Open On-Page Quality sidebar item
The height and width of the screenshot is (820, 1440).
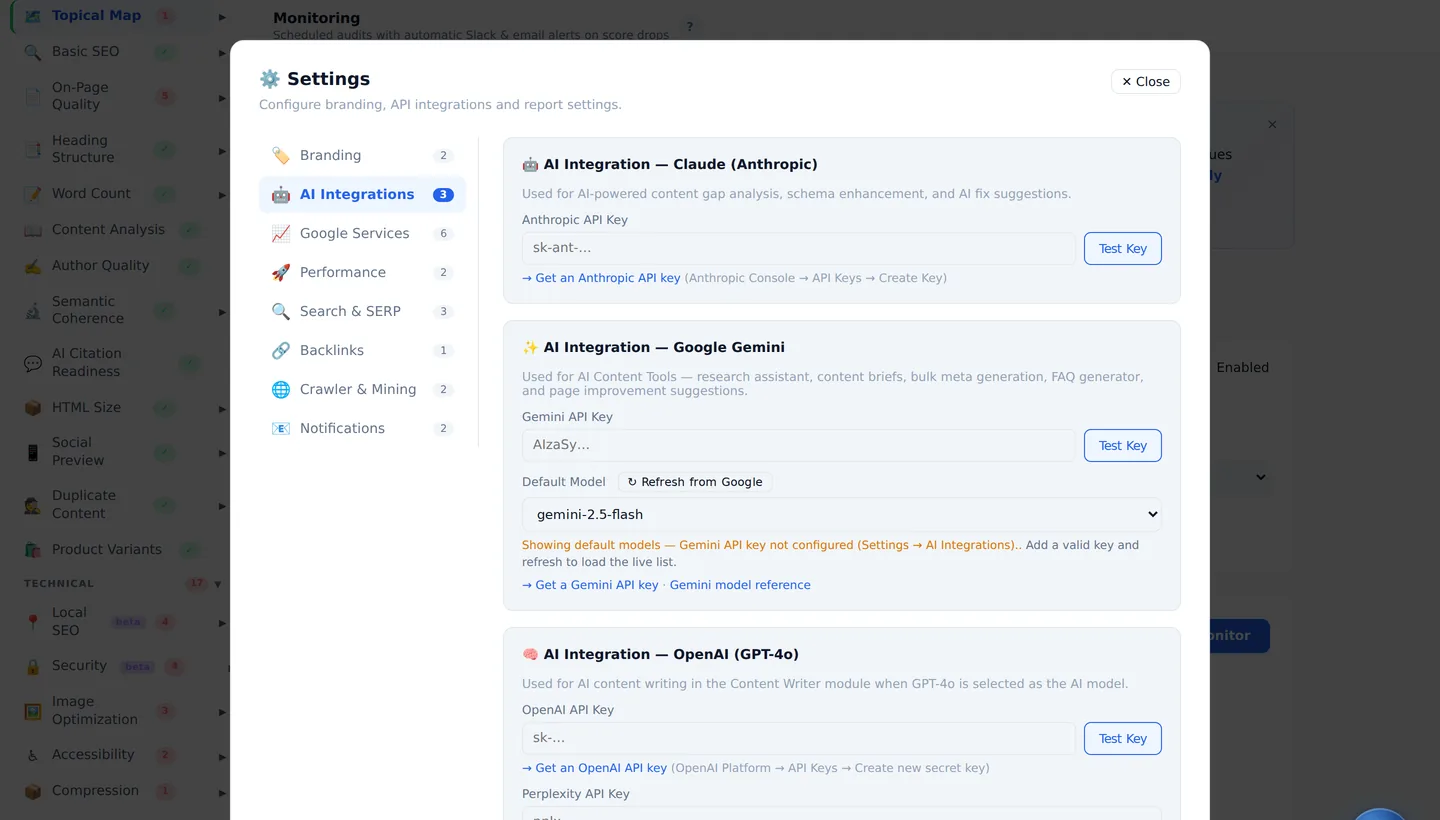pyautogui.click(x=80, y=96)
